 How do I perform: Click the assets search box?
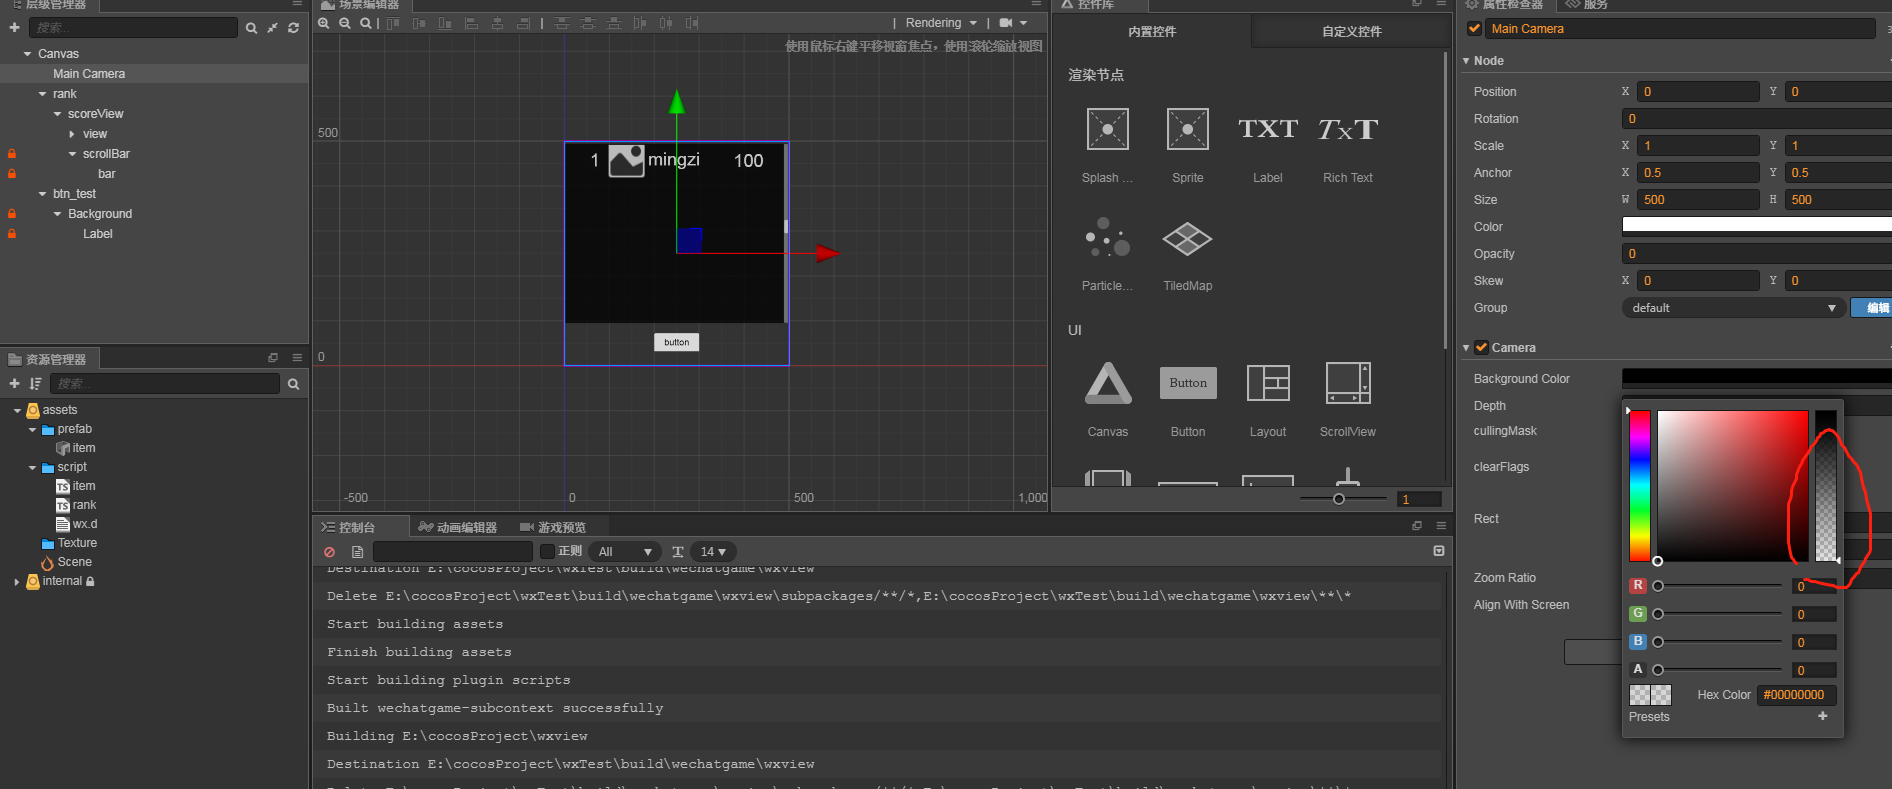tap(165, 384)
